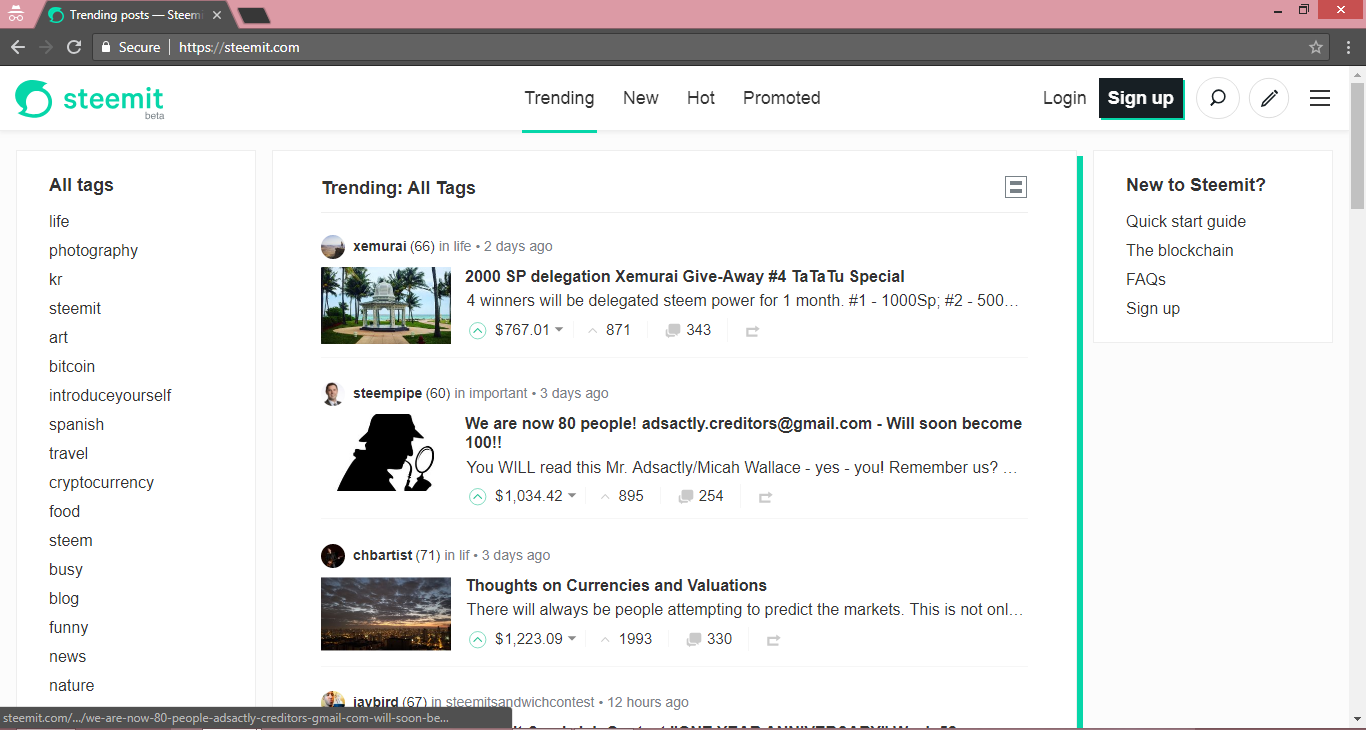Reload the page with refresh icon
1366x730 pixels.
coord(74,47)
